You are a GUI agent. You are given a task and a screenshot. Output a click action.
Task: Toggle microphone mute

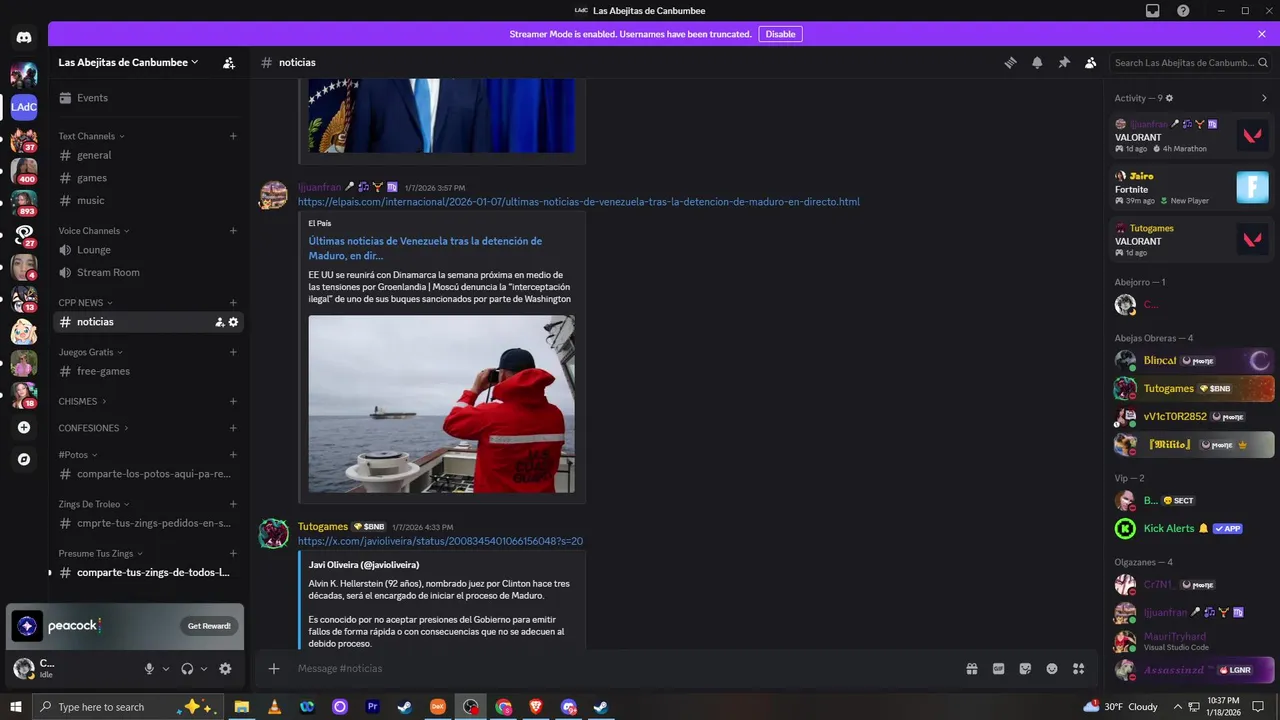[149, 669]
